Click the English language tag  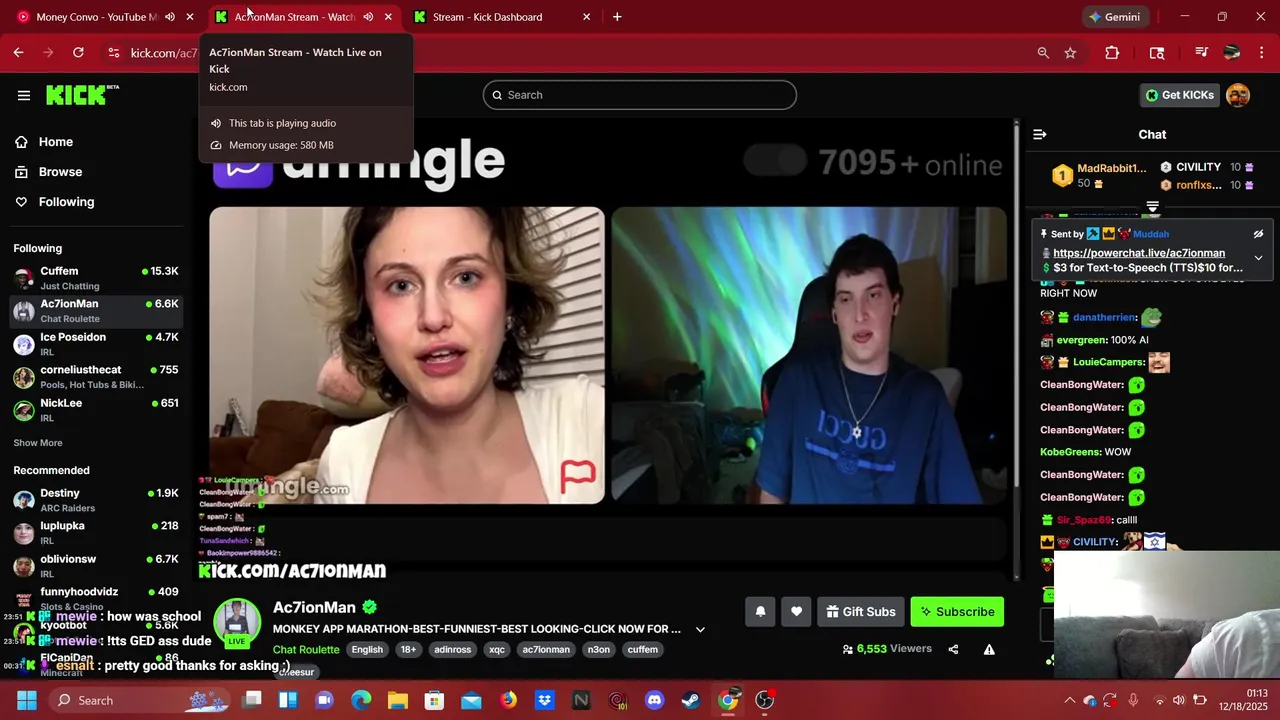click(x=367, y=650)
